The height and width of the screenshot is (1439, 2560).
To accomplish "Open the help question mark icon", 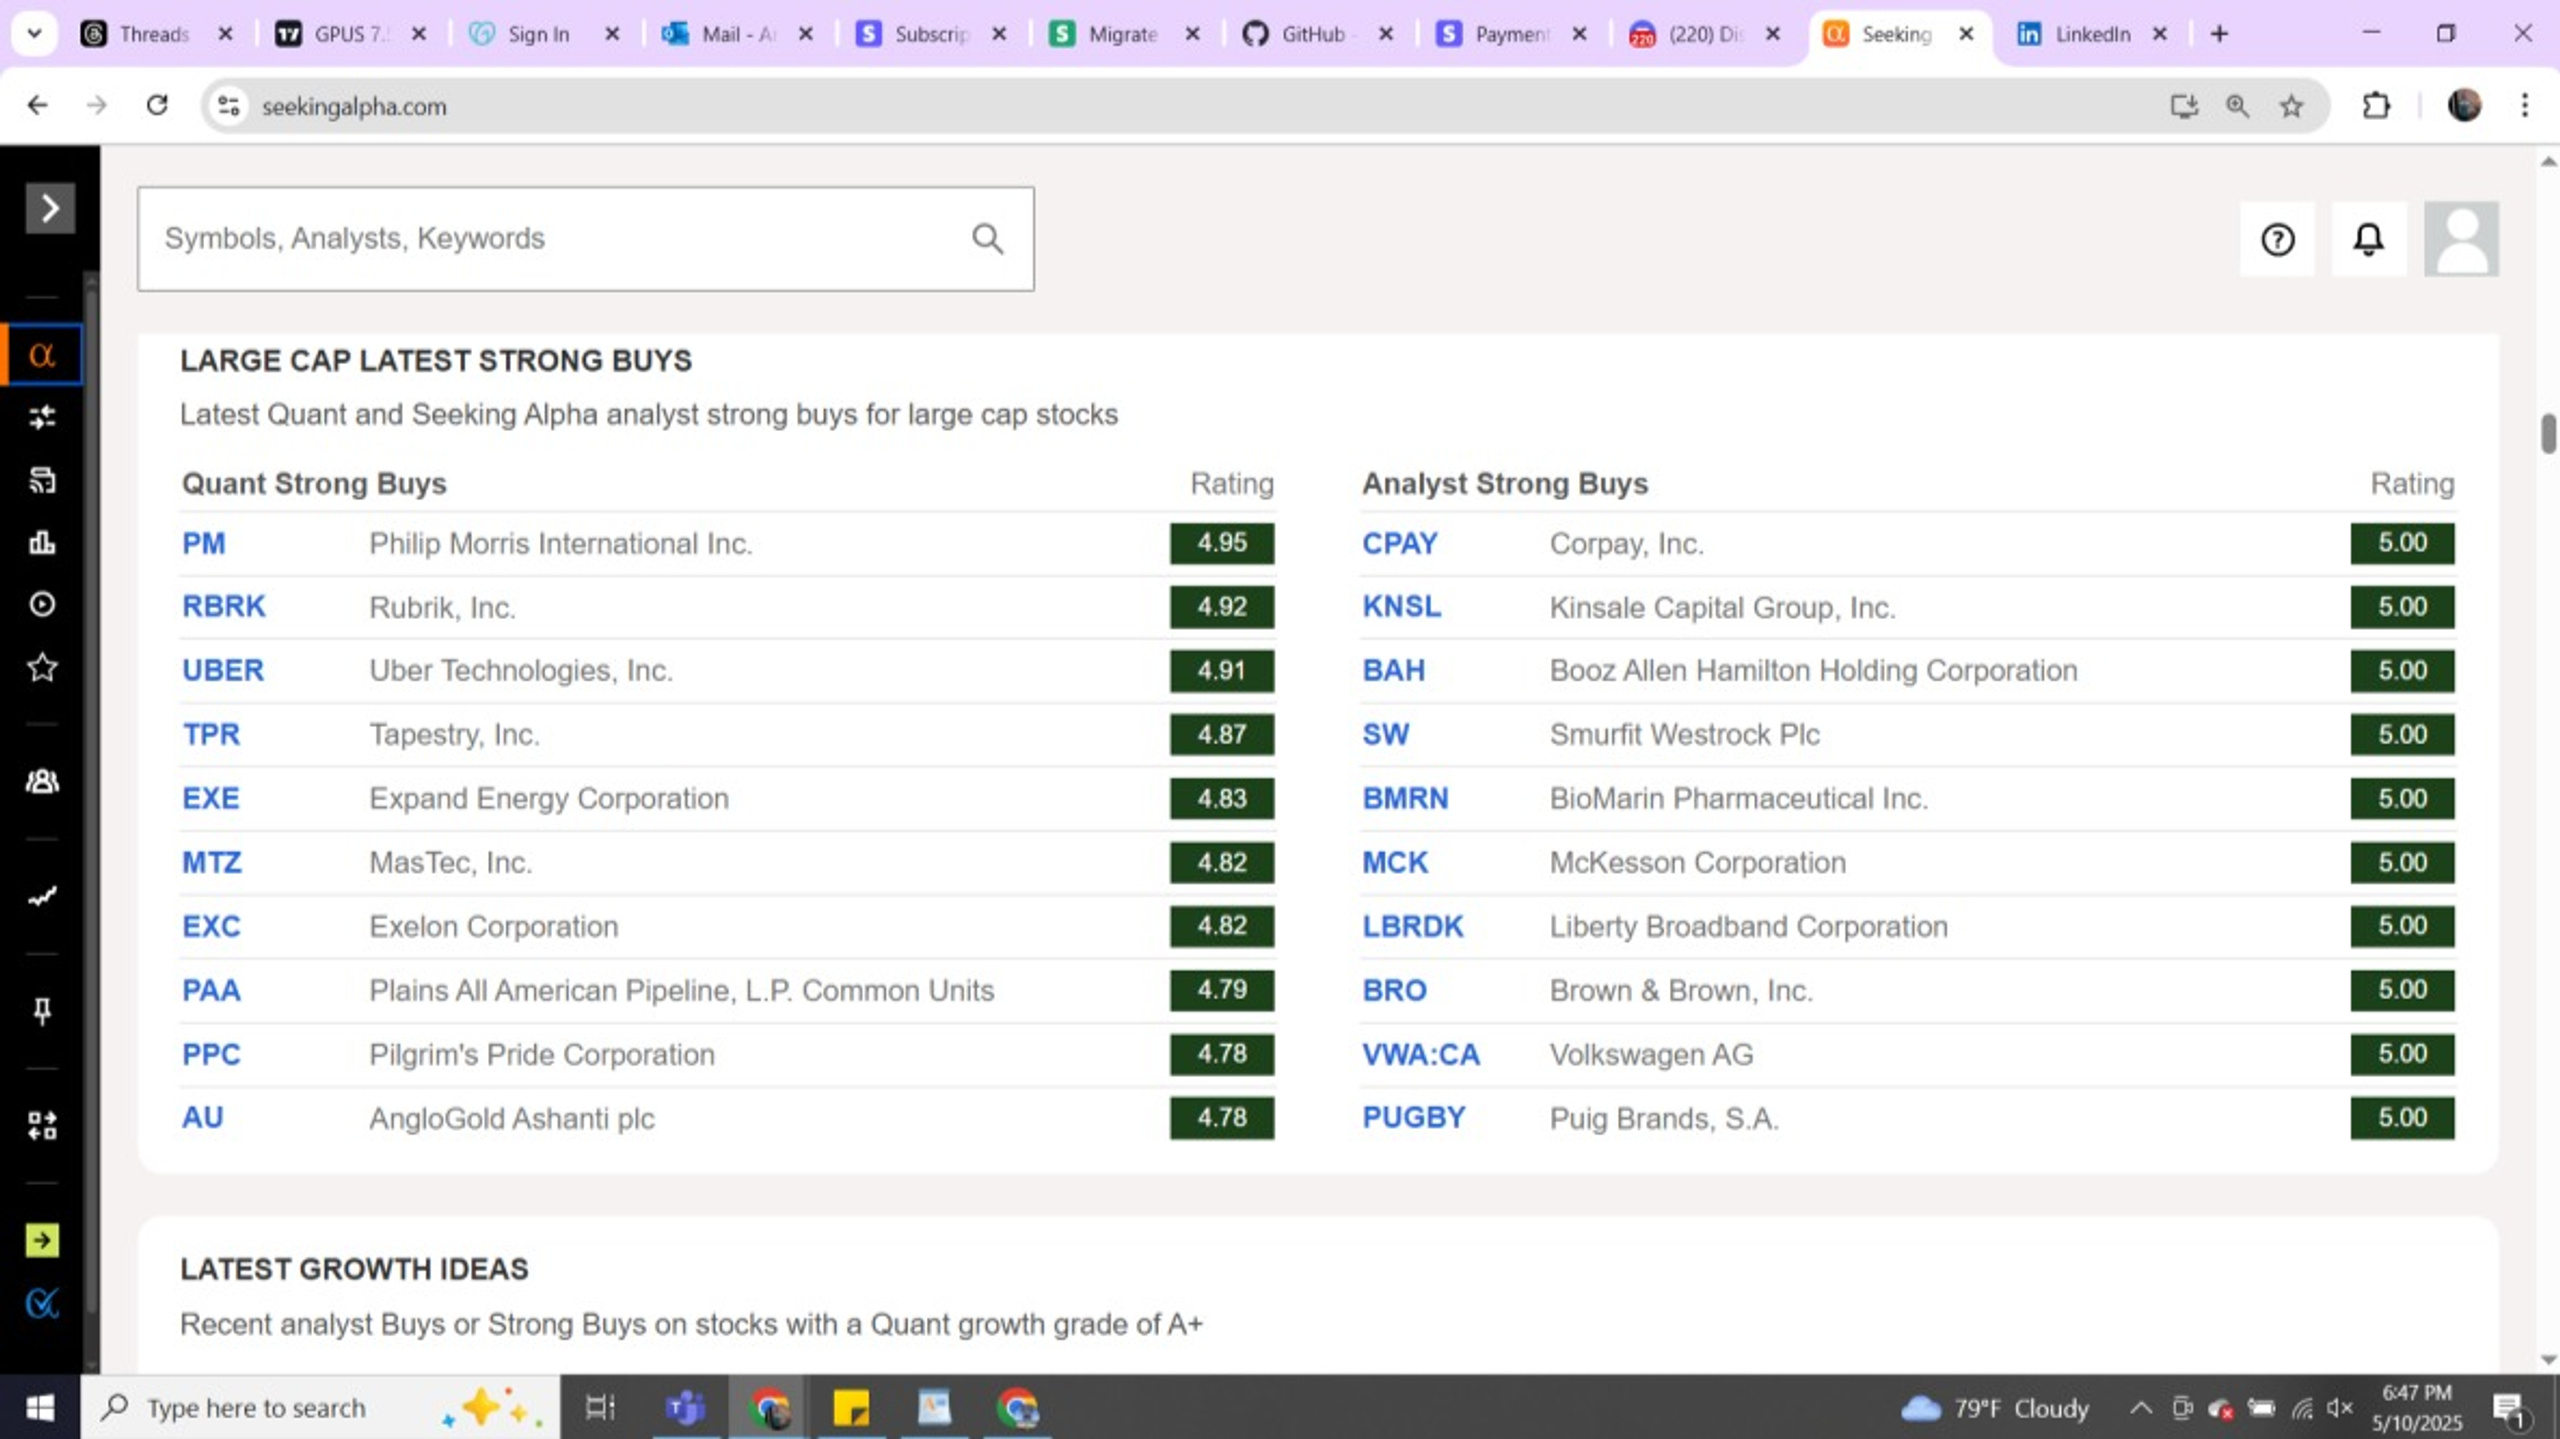I will coord(2277,240).
